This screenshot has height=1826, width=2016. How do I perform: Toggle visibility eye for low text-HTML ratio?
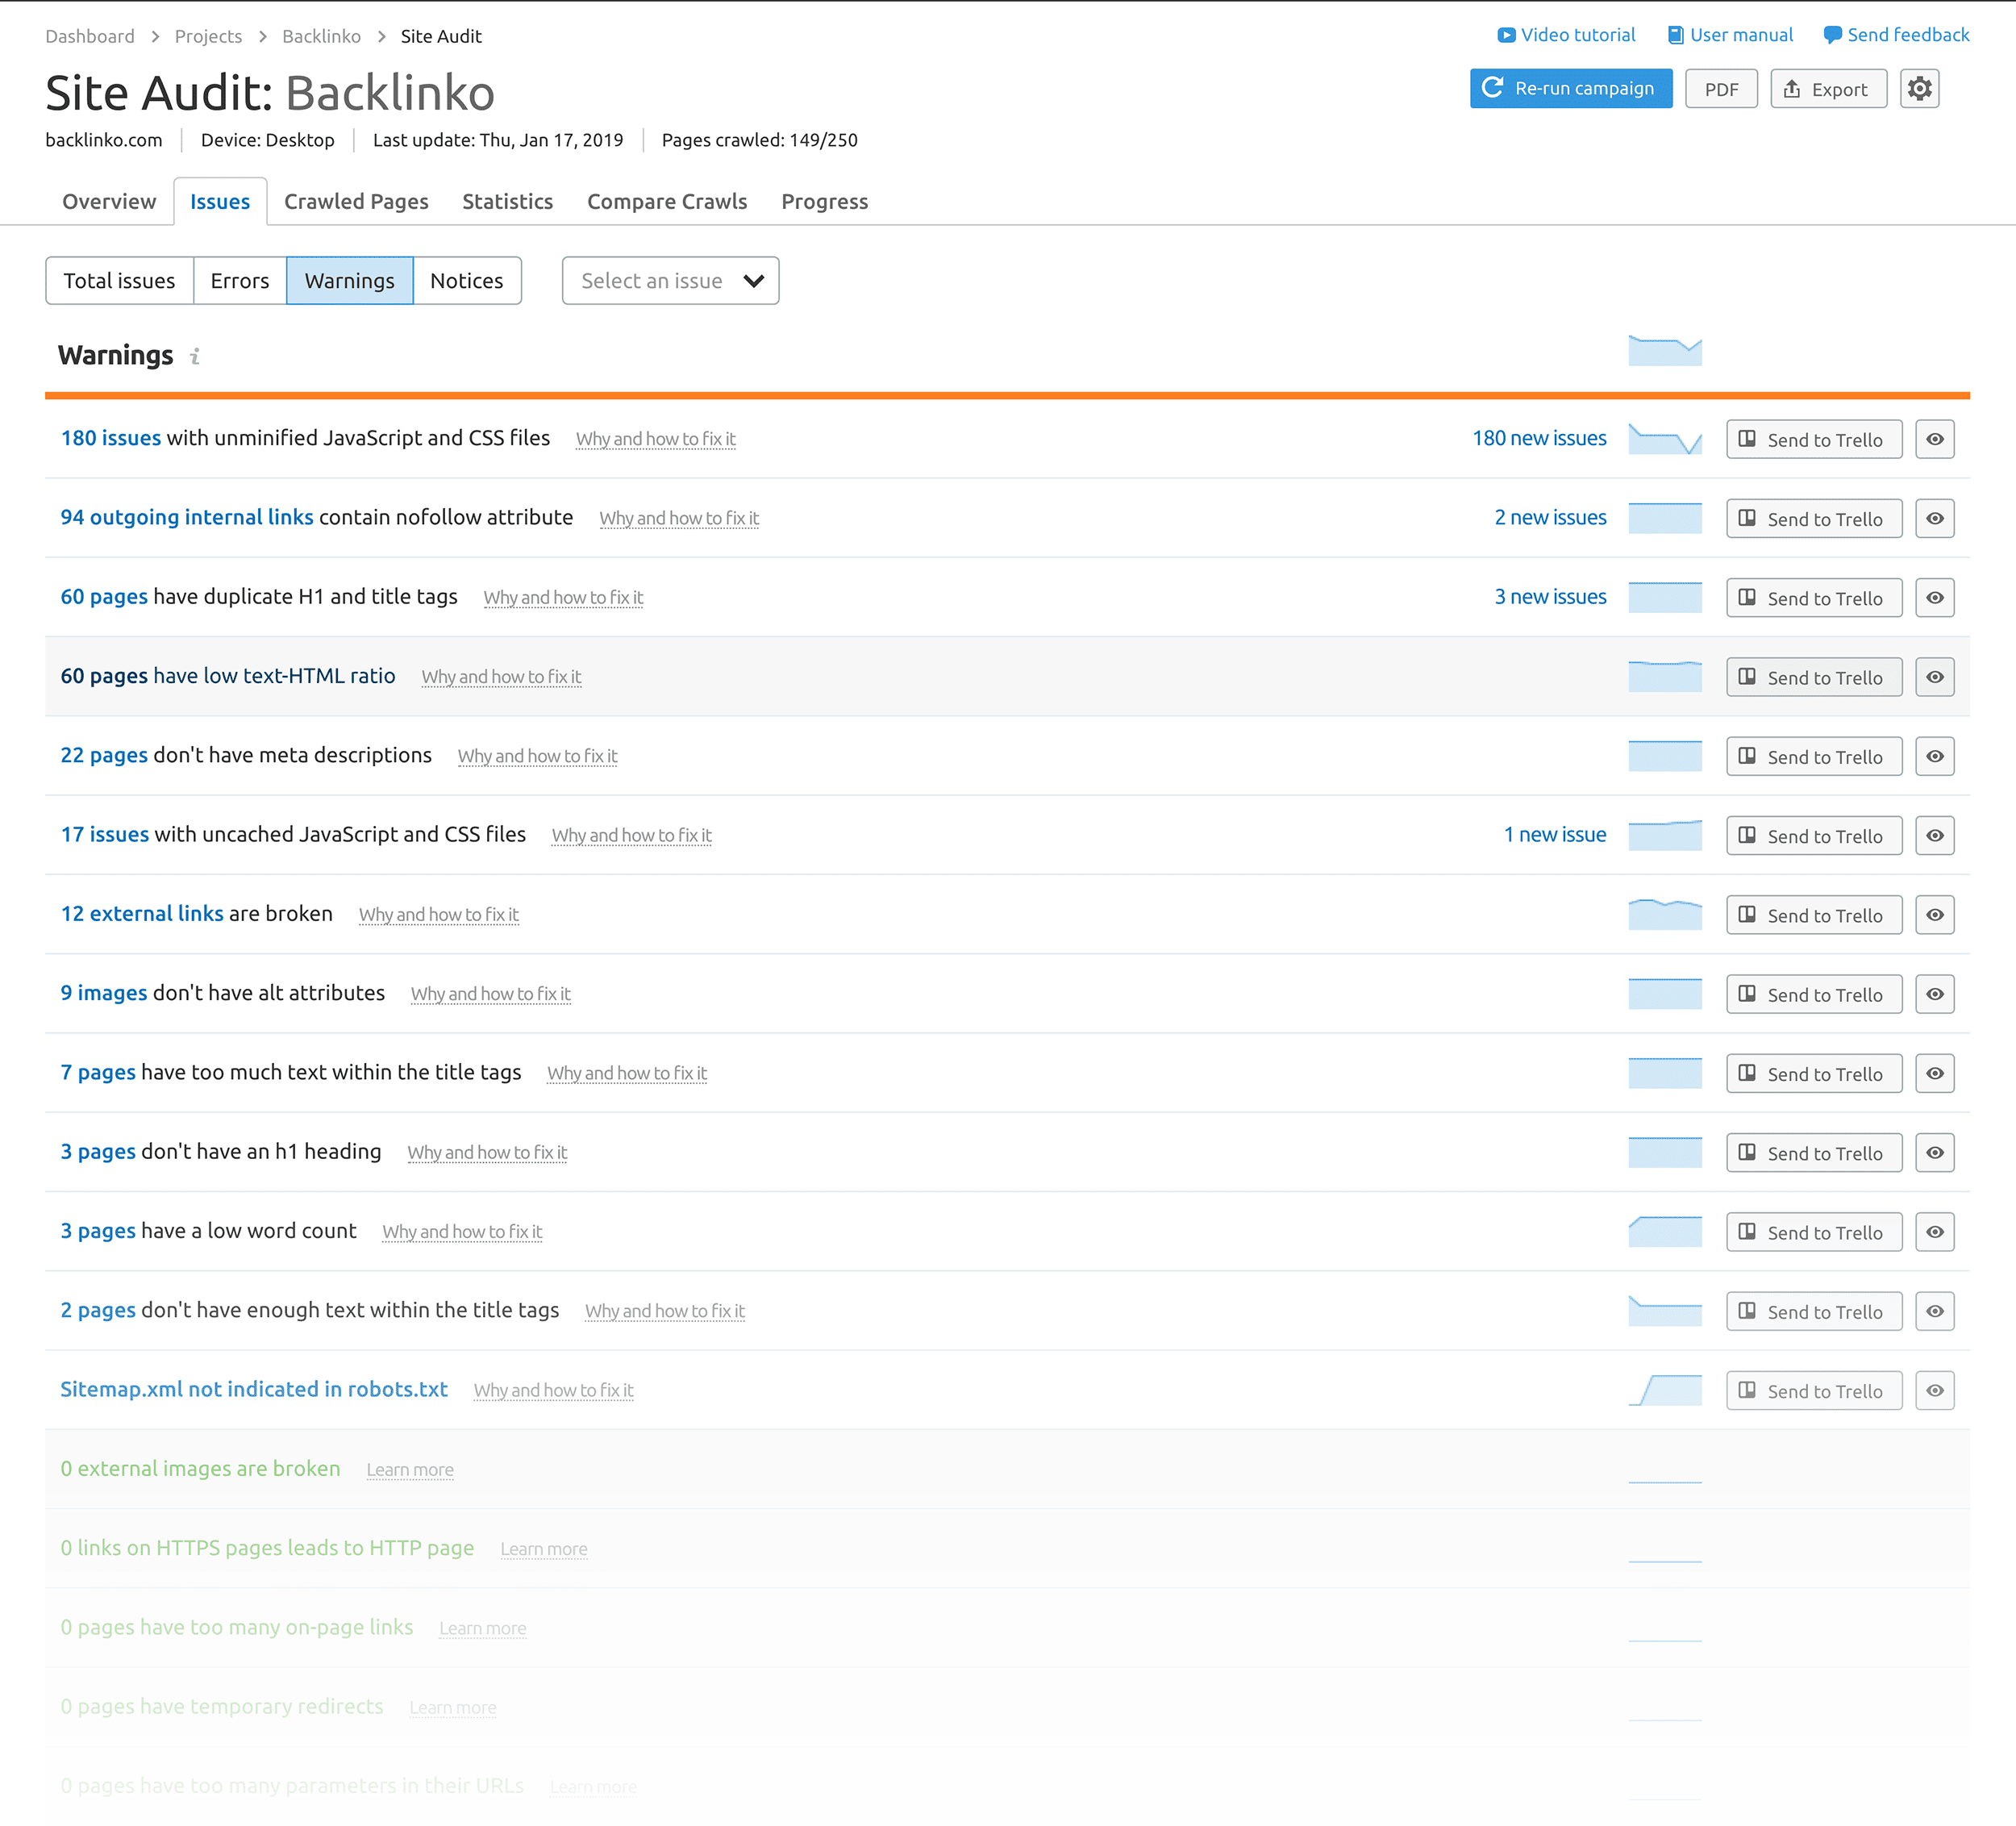pyautogui.click(x=1934, y=676)
